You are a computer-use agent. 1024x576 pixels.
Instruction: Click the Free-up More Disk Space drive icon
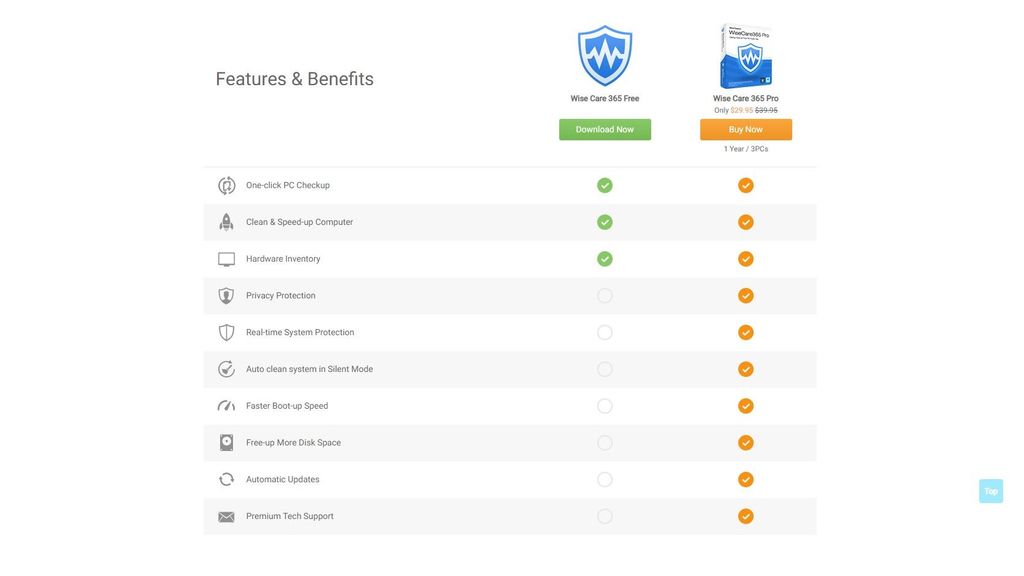[226, 442]
